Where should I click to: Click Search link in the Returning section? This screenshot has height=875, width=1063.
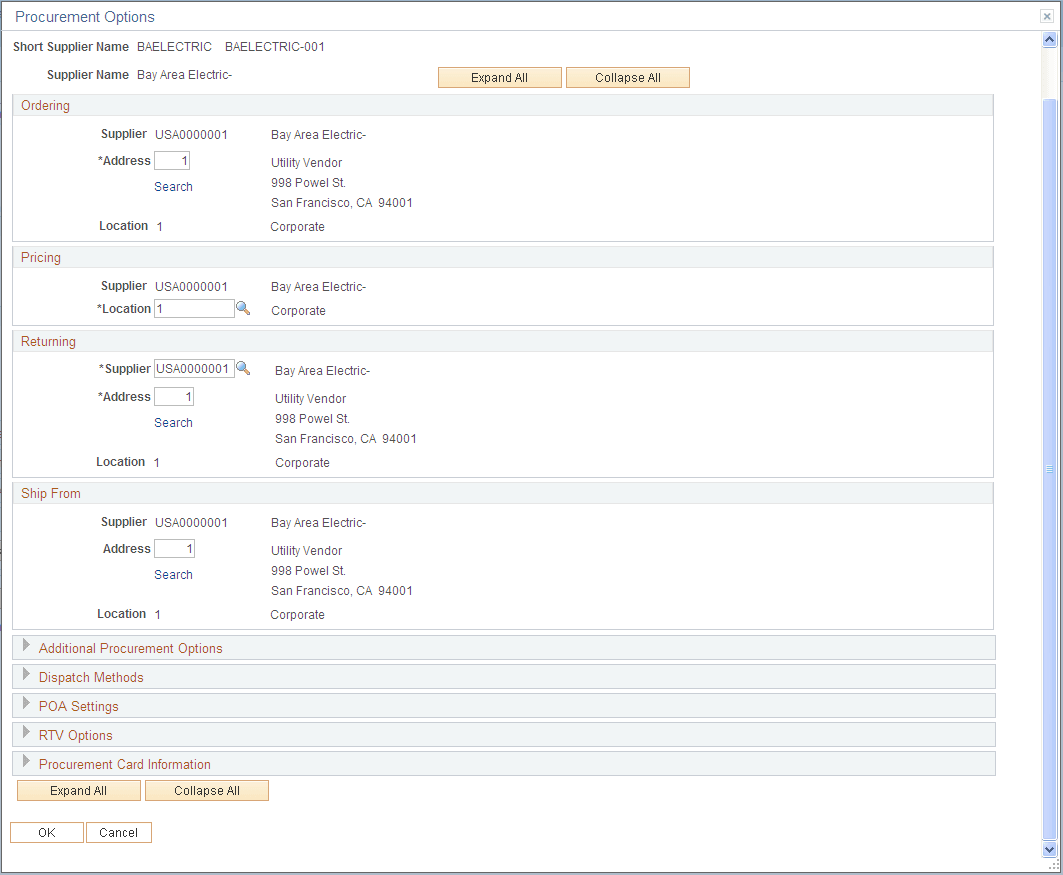click(173, 422)
